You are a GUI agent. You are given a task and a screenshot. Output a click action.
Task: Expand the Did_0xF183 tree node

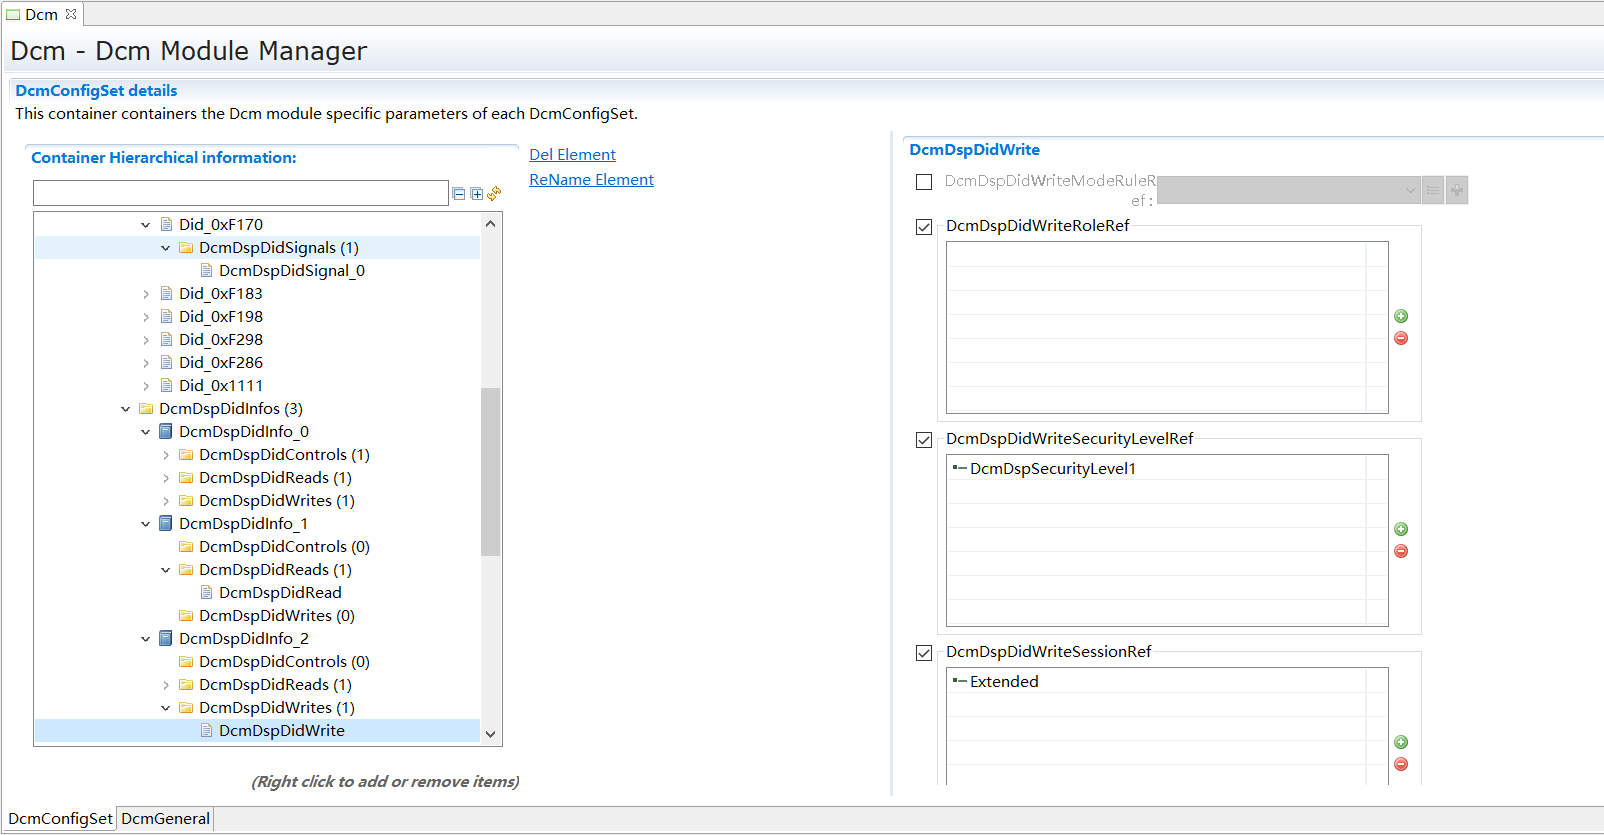(146, 294)
